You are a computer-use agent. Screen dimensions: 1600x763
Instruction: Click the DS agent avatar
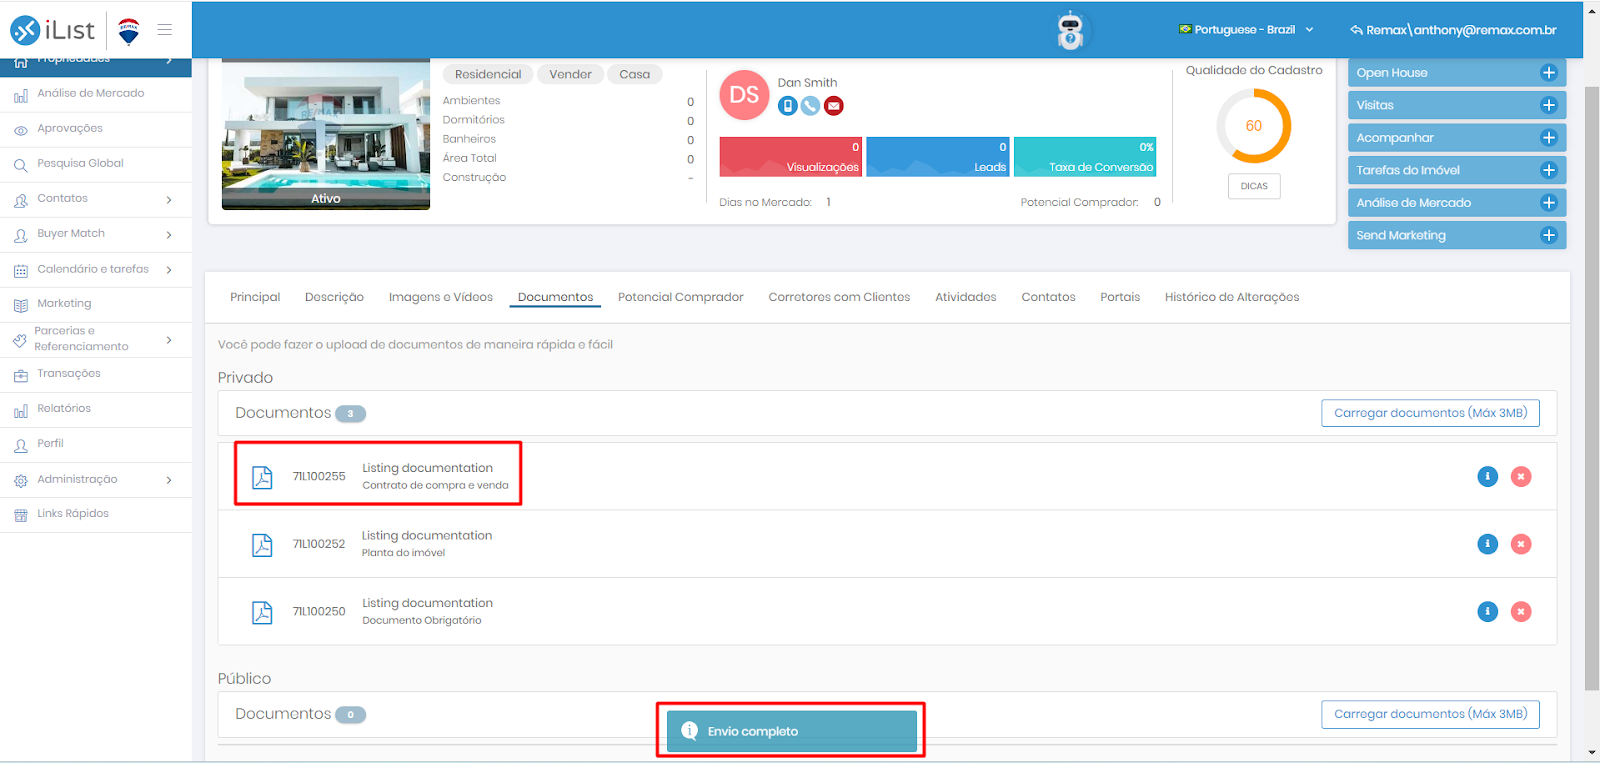point(744,95)
